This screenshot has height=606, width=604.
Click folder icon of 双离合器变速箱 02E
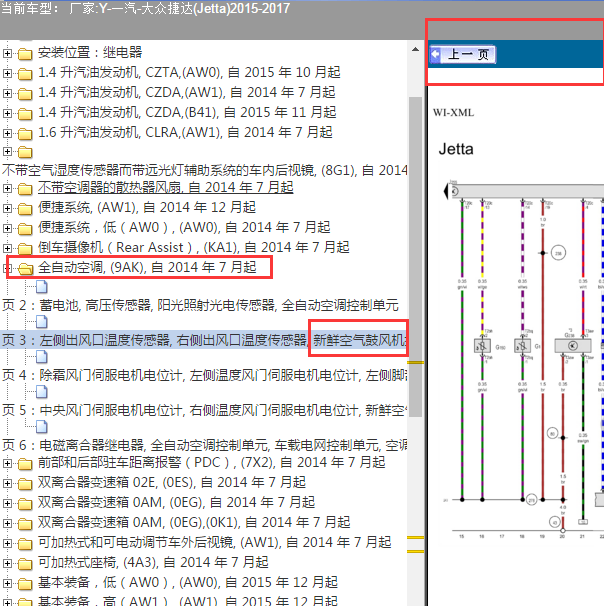click(25, 483)
